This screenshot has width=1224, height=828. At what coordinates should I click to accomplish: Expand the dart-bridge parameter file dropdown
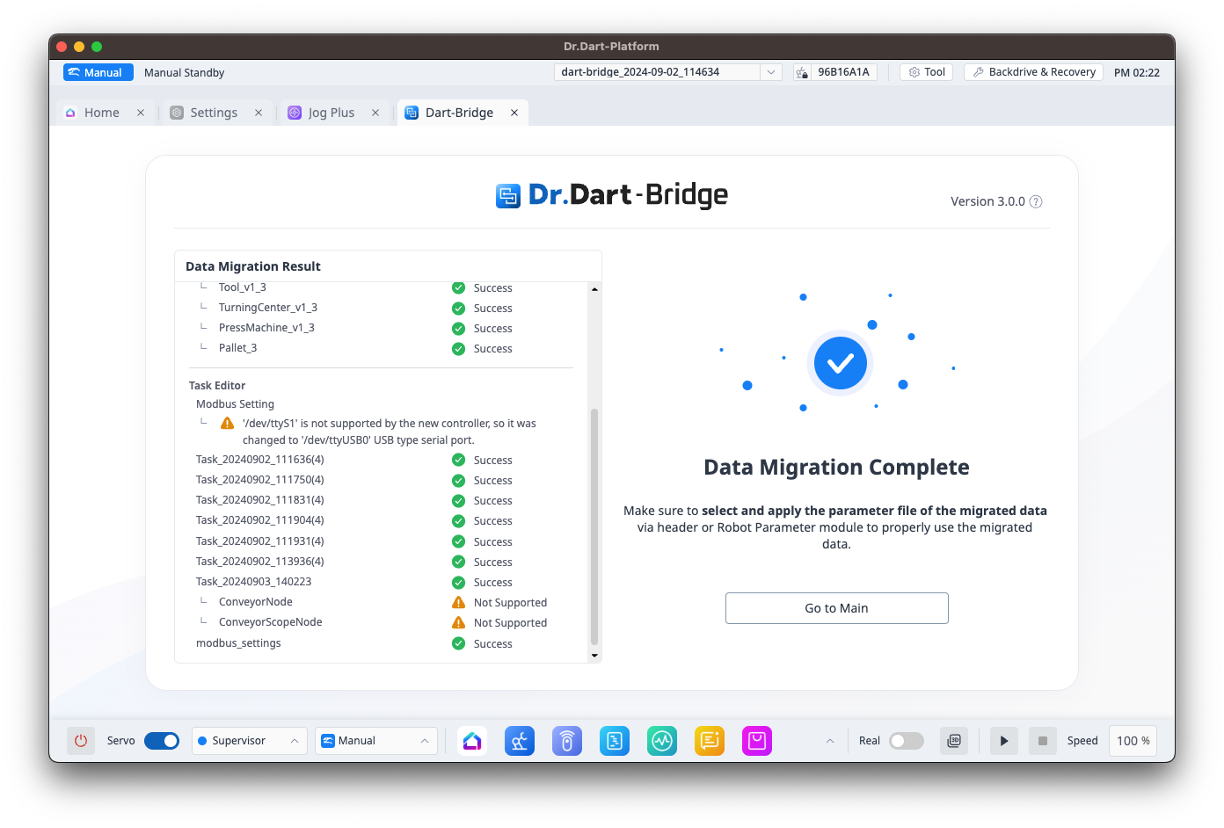pyautogui.click(x=770, y=72)
